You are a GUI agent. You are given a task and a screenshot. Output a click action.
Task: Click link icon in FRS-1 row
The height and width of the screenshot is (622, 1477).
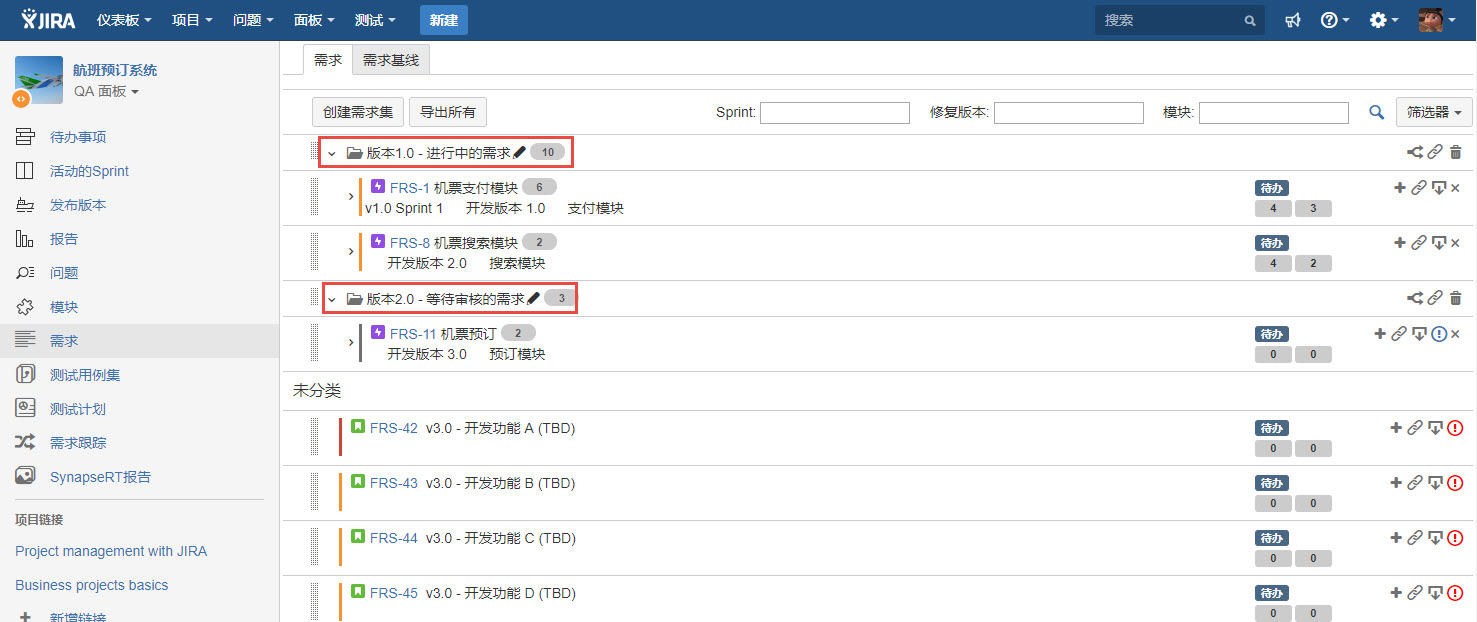(x=1418, y=188)
